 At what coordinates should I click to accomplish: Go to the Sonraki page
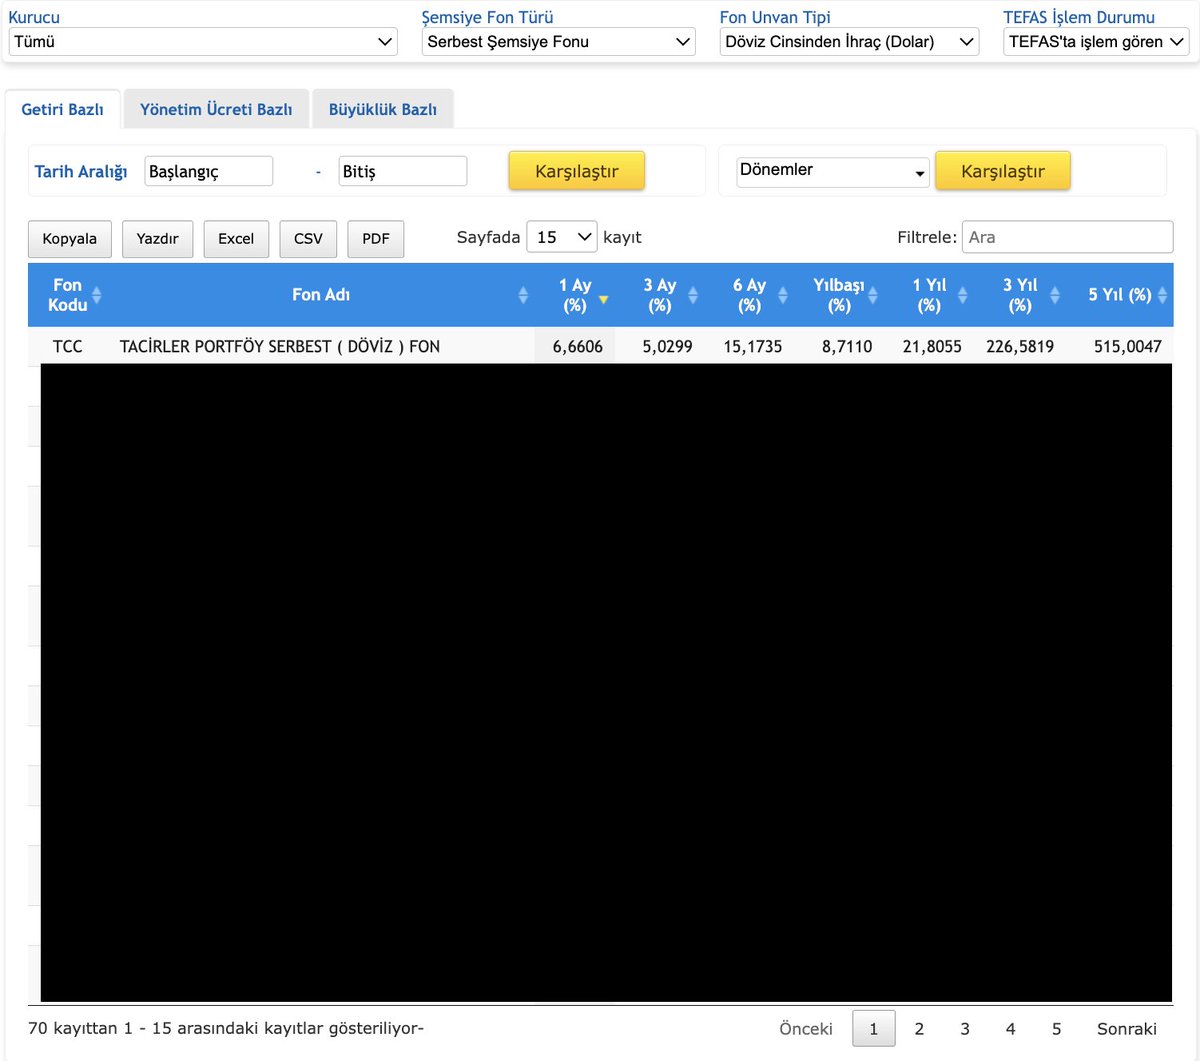pyautogui.click(x=1127, y=1029)
